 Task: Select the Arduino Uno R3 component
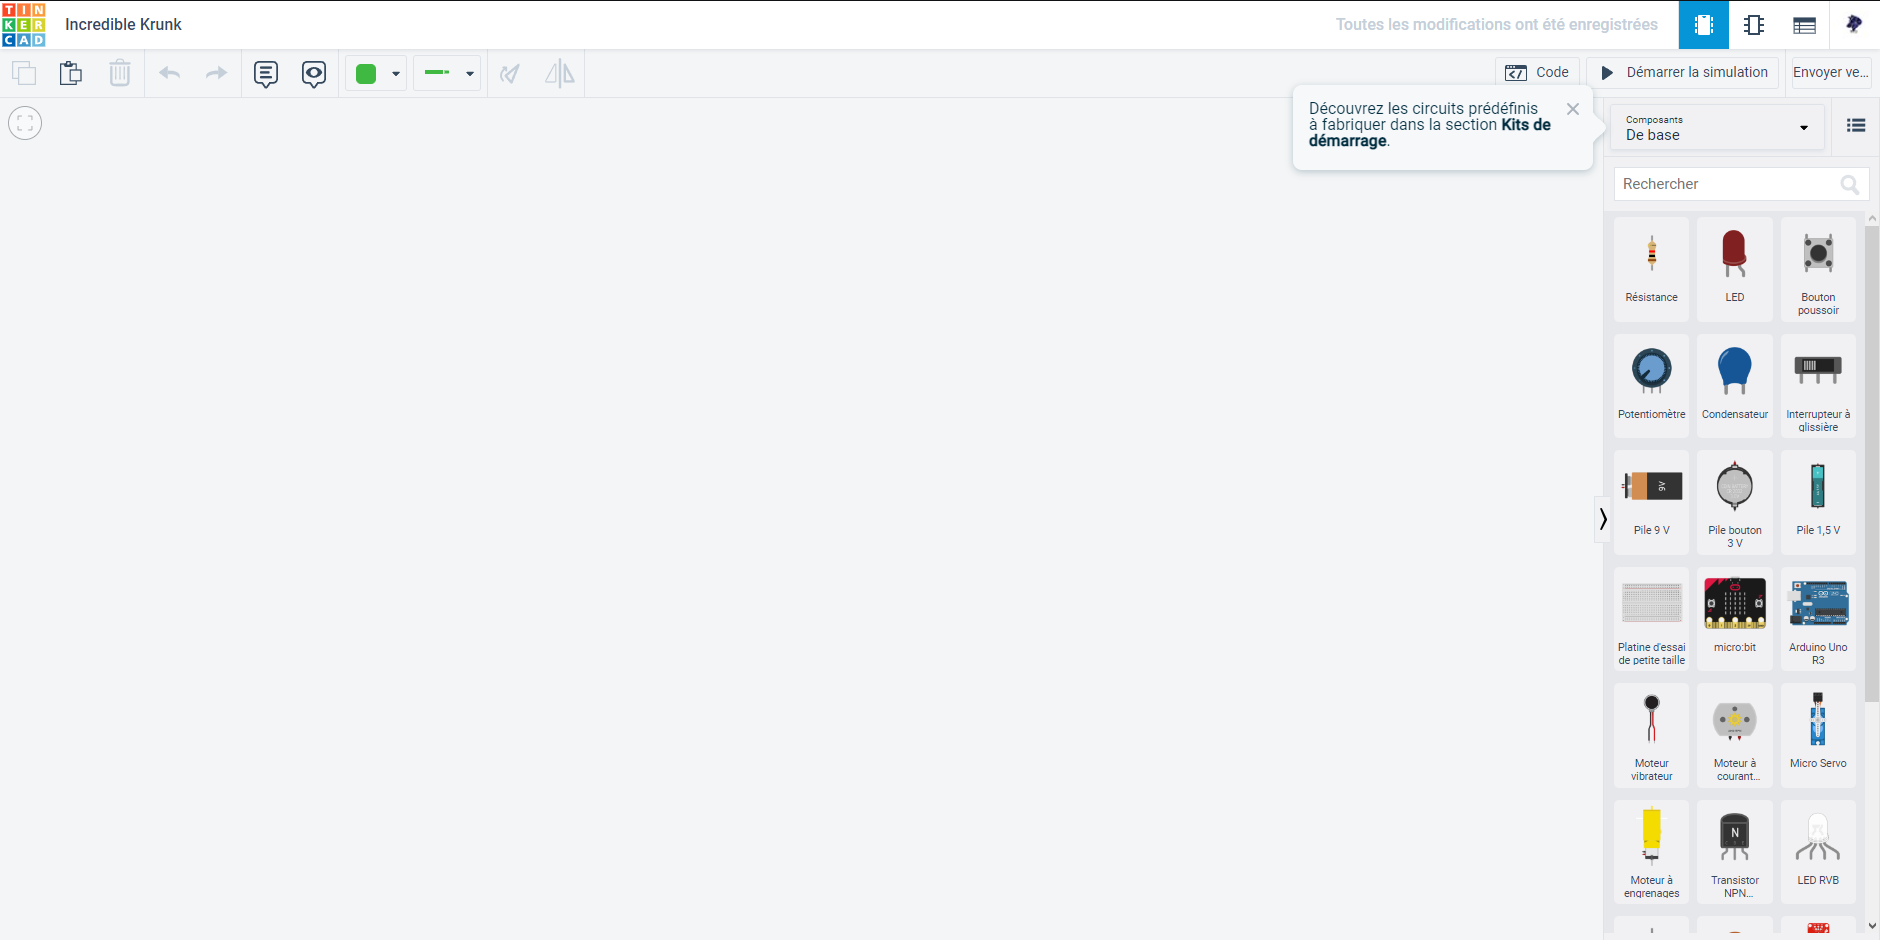[x=1818, y=619]
